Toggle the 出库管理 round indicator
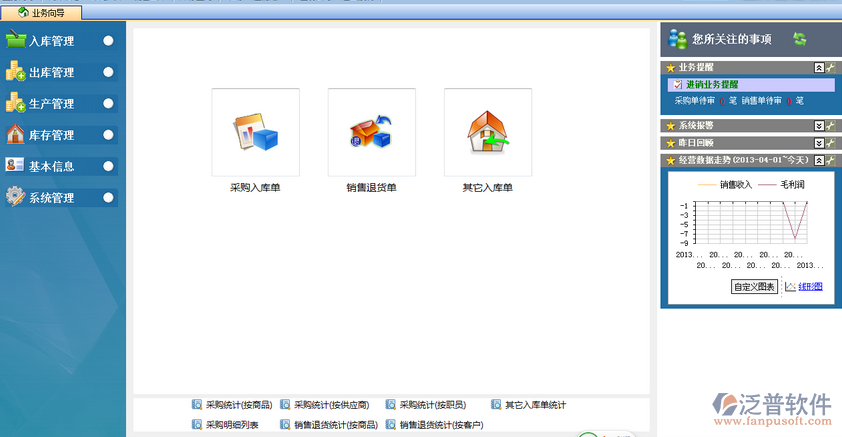The height and width of the screenshot is (437, 842). pos(108,72)
